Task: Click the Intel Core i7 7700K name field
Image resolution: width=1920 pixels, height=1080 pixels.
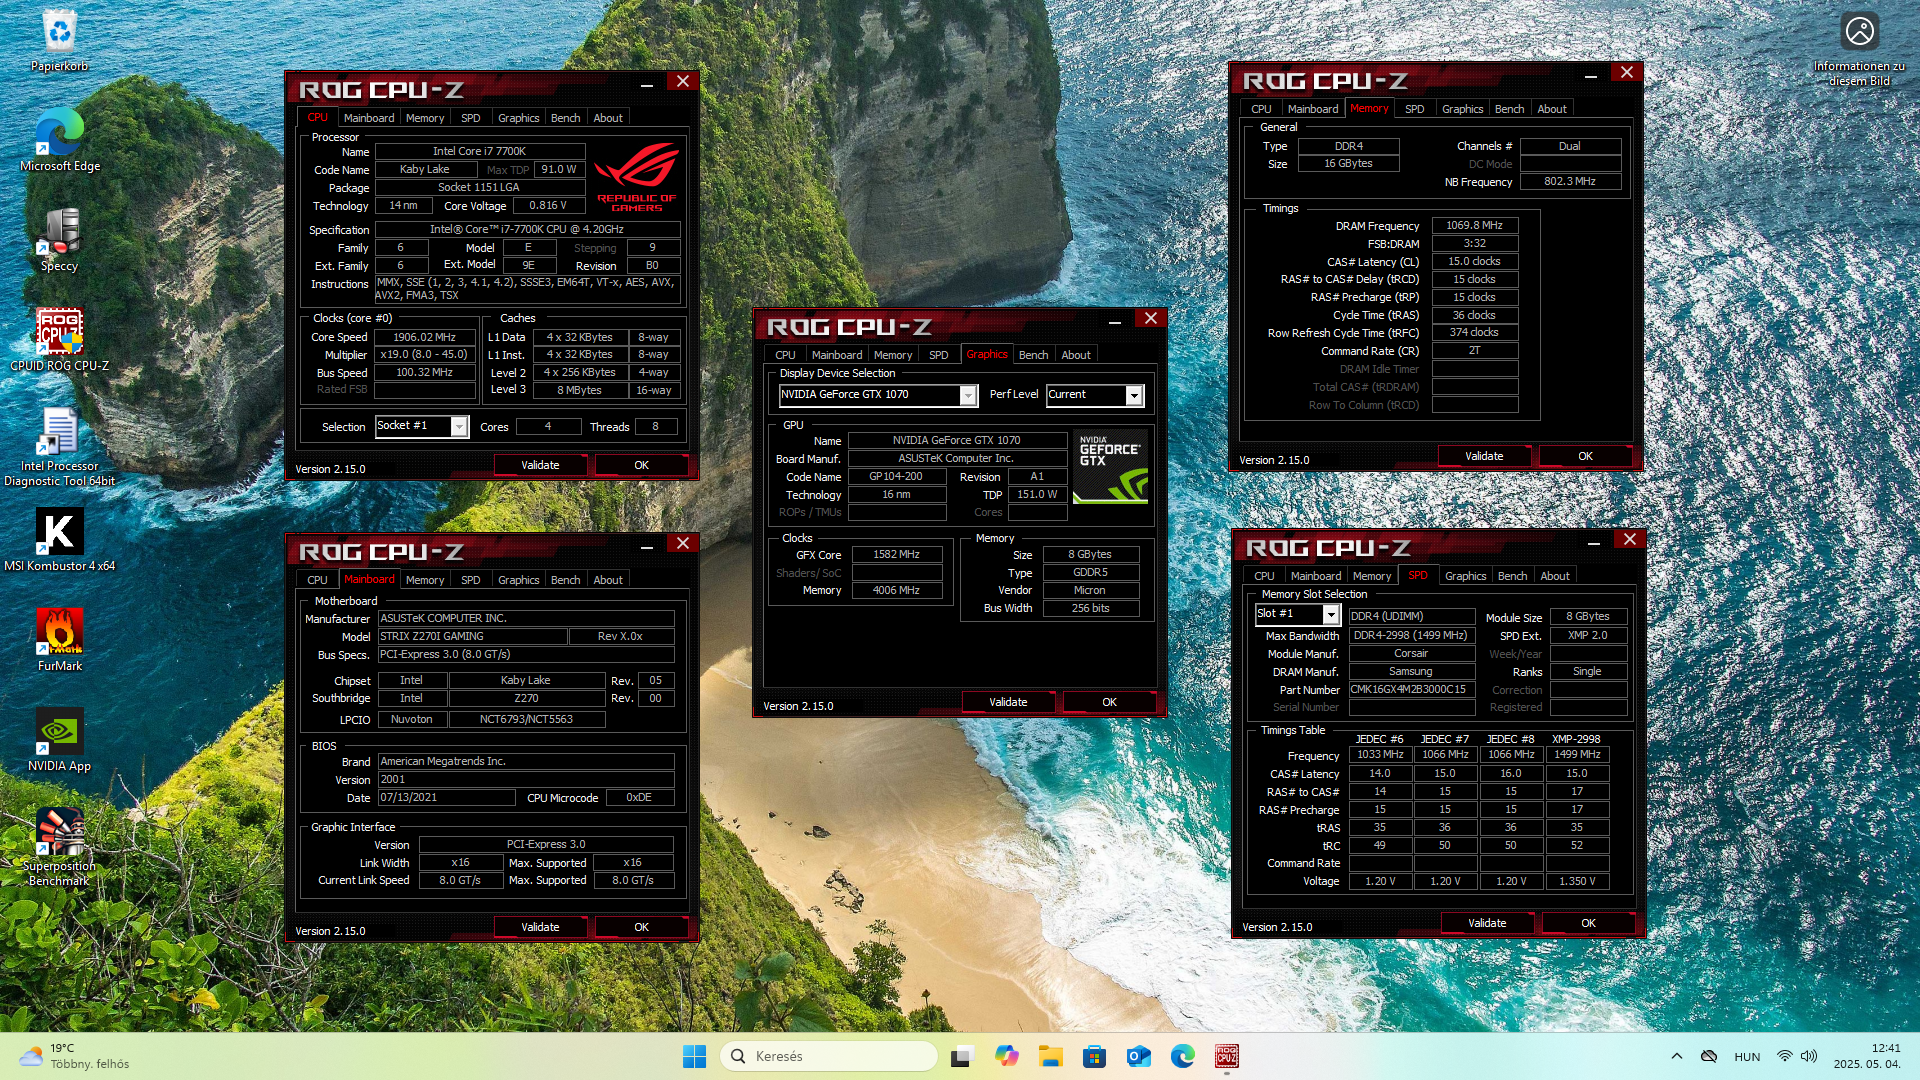Action: (x=479, y=152)
